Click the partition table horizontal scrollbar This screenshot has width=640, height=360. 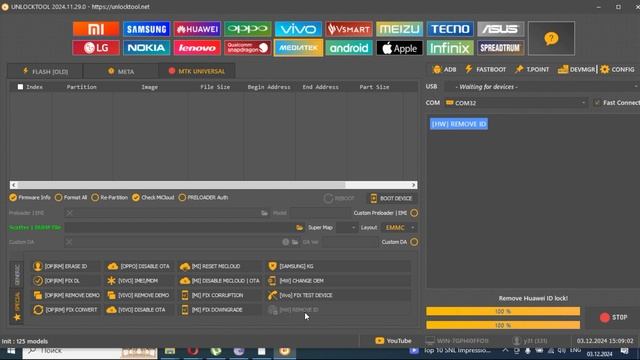(213, 185)
